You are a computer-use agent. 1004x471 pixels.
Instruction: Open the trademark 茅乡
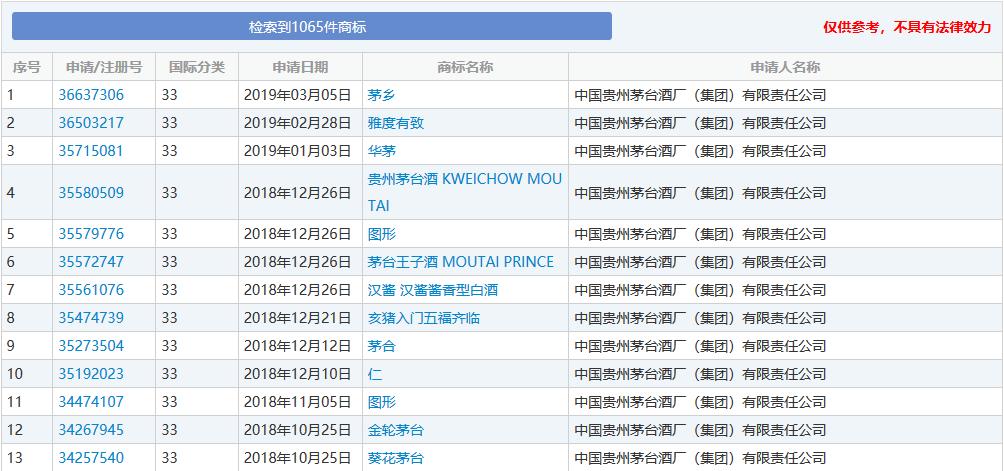382,95
